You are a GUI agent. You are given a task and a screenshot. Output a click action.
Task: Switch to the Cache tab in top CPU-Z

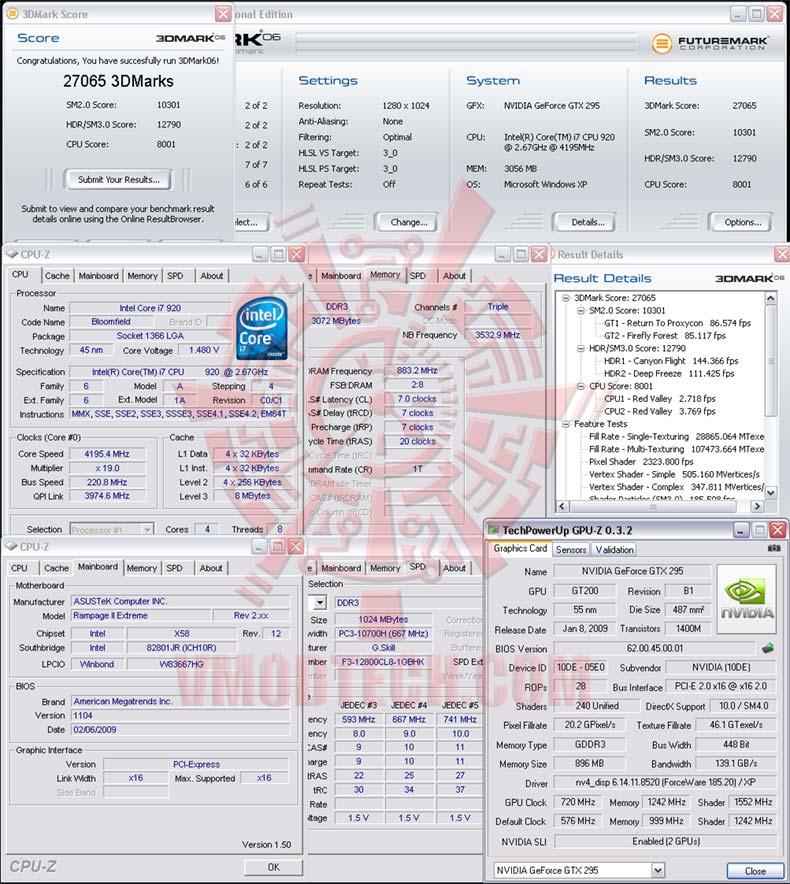pyautogui.click(x=57, y=276)
